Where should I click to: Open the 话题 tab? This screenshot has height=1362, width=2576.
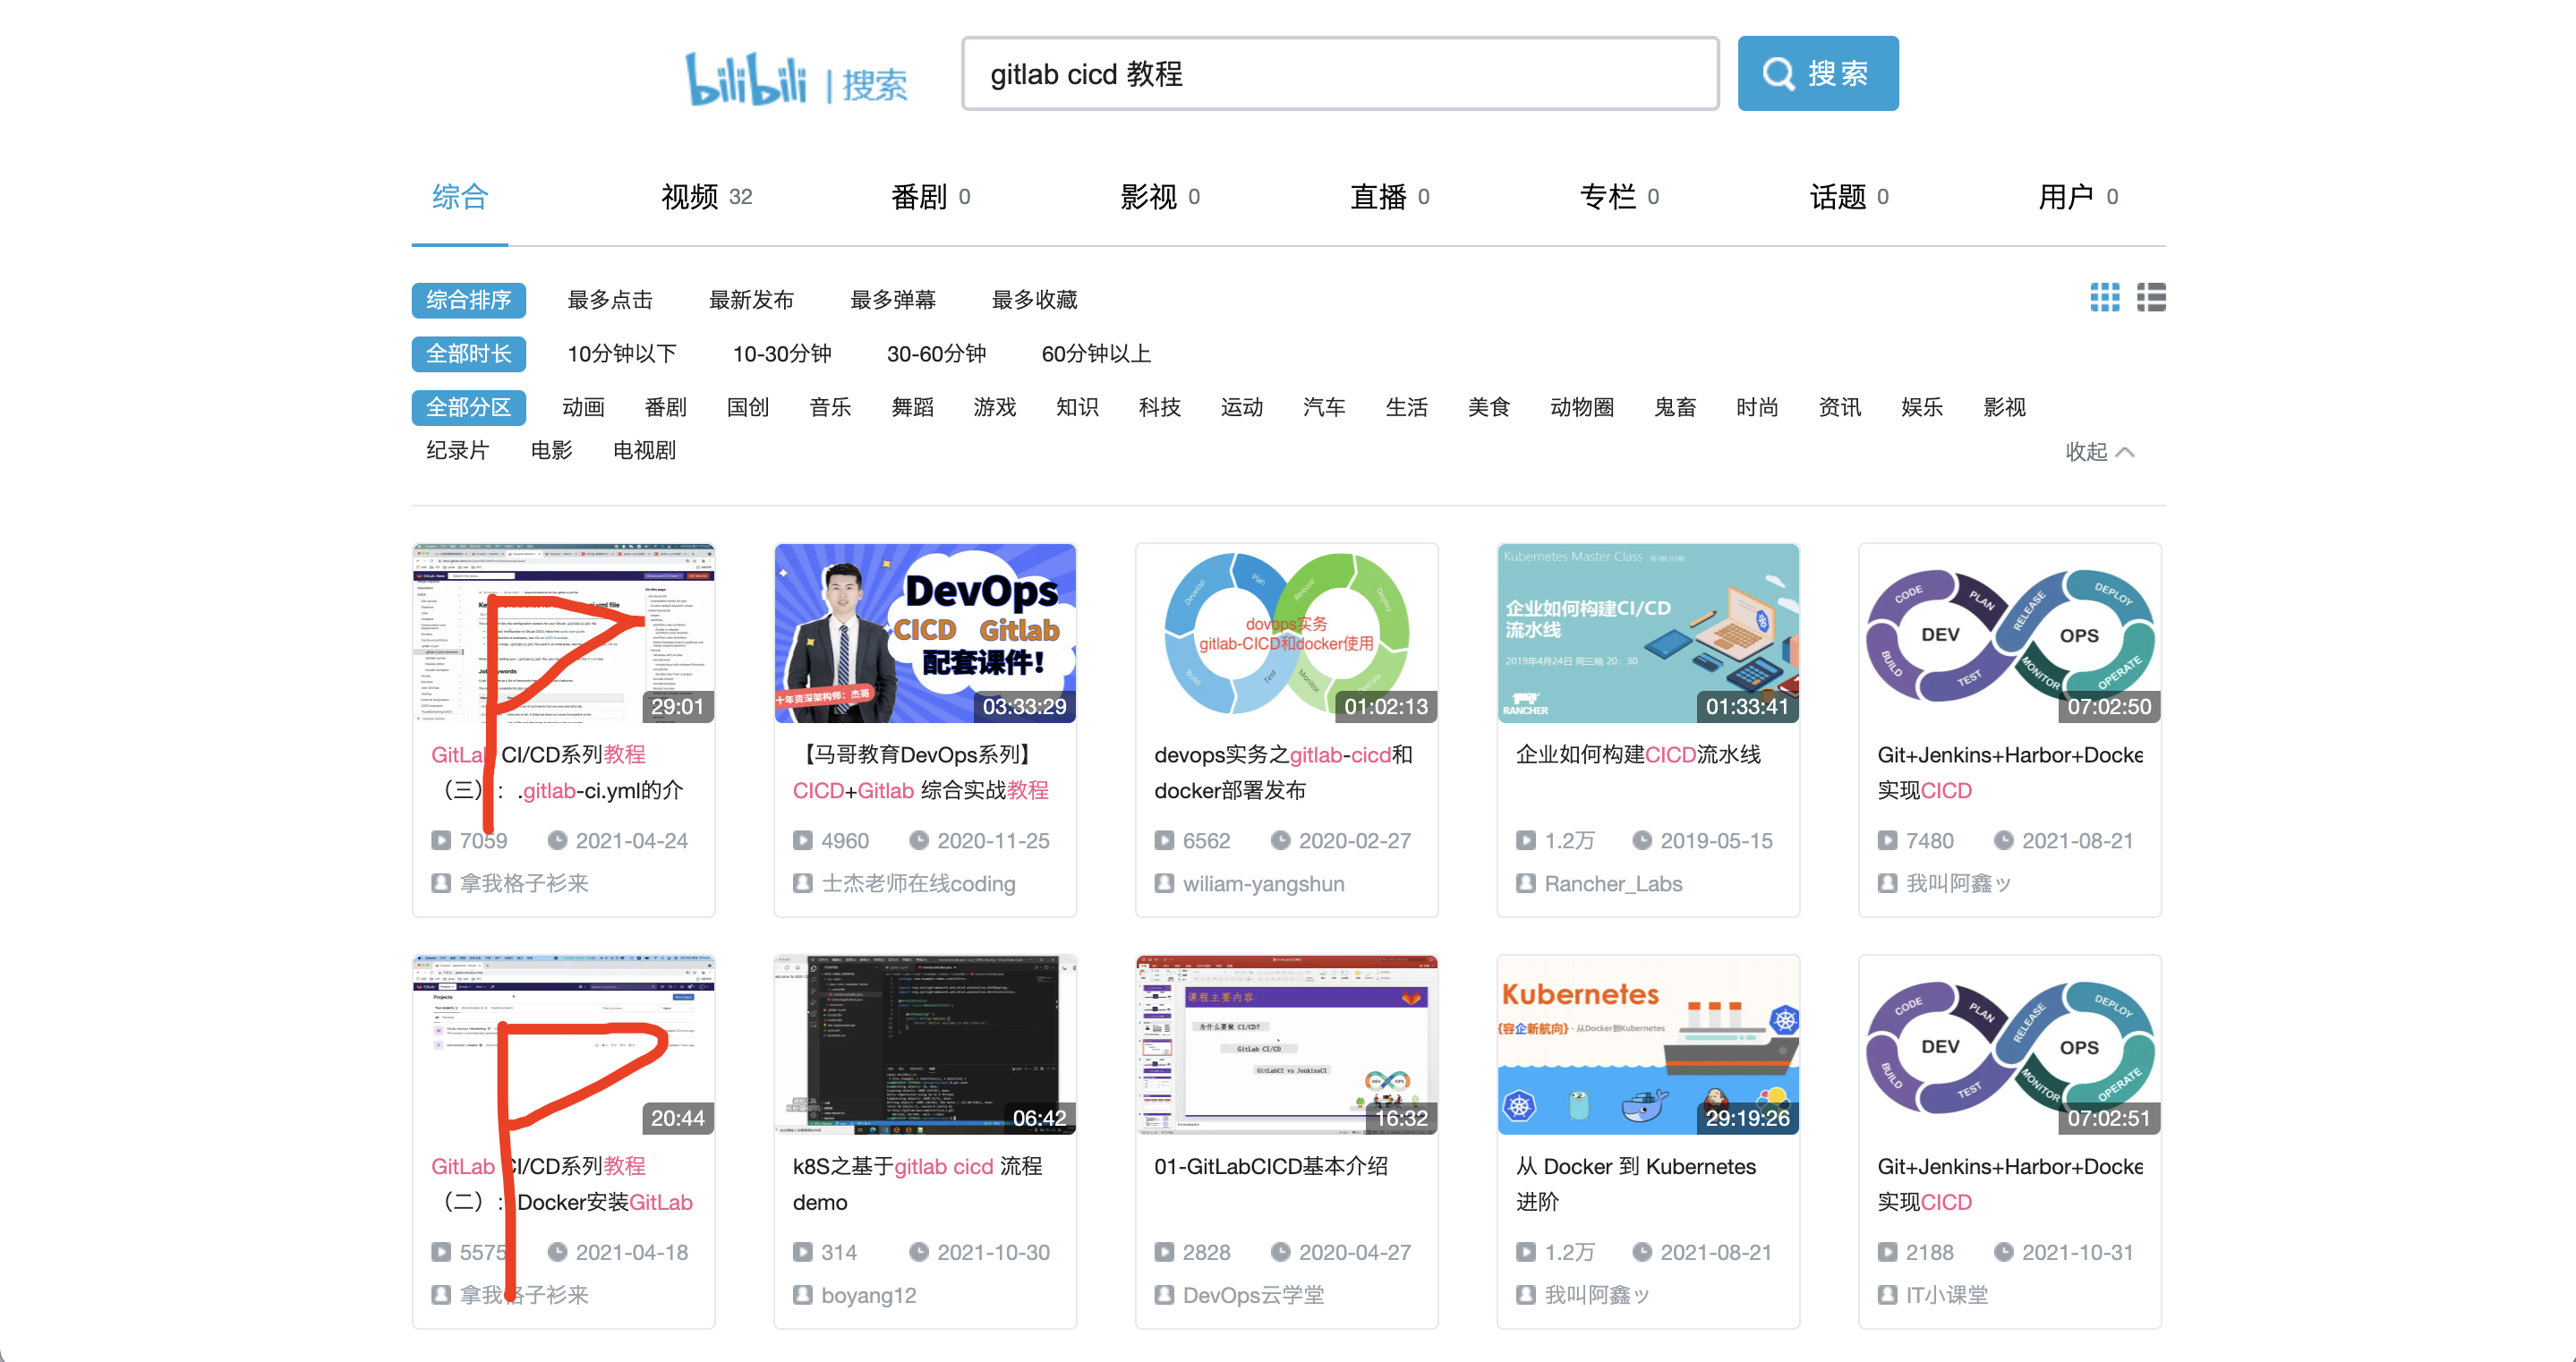[x=1849, y=197]
